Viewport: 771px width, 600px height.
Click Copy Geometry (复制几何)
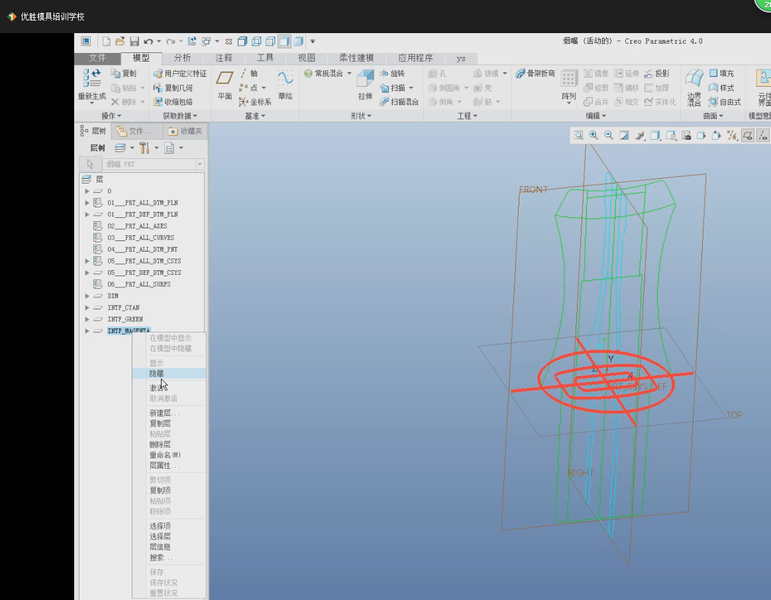coord(173,88)
